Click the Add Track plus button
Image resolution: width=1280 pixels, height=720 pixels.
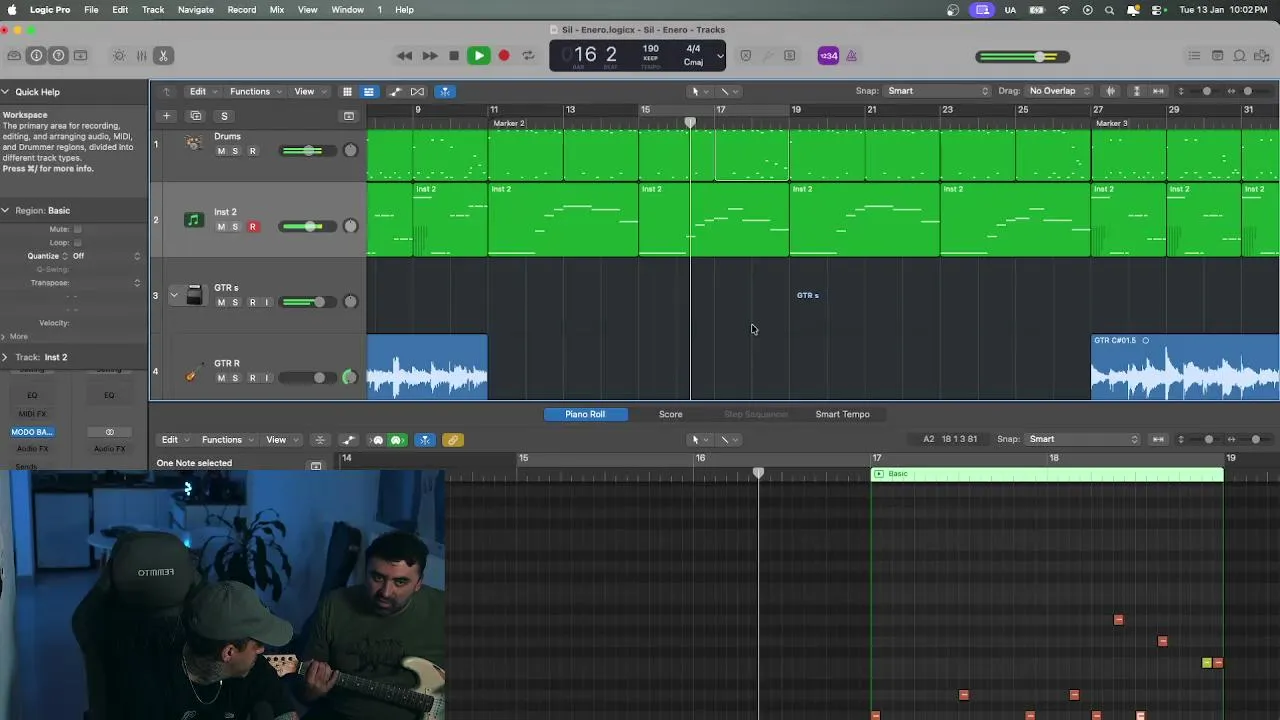pyautogui.click(x=167, y=116)
